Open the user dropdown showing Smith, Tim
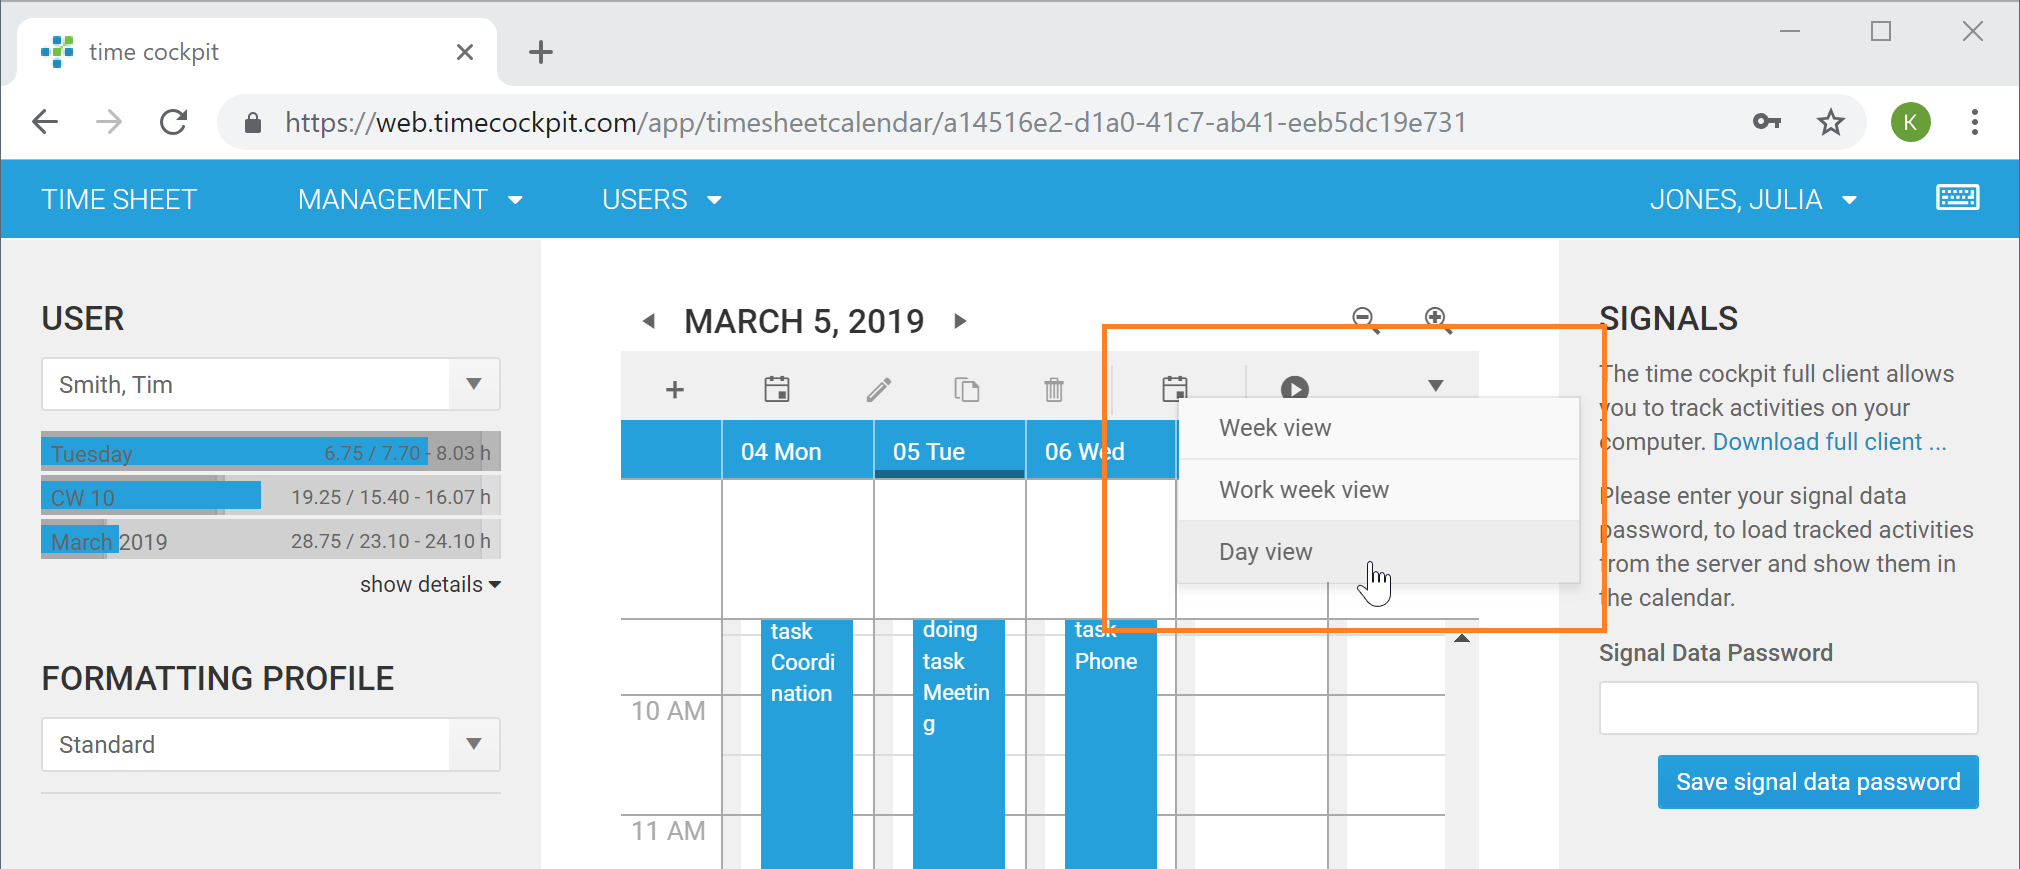2020x869 pixels. point(271,385)
